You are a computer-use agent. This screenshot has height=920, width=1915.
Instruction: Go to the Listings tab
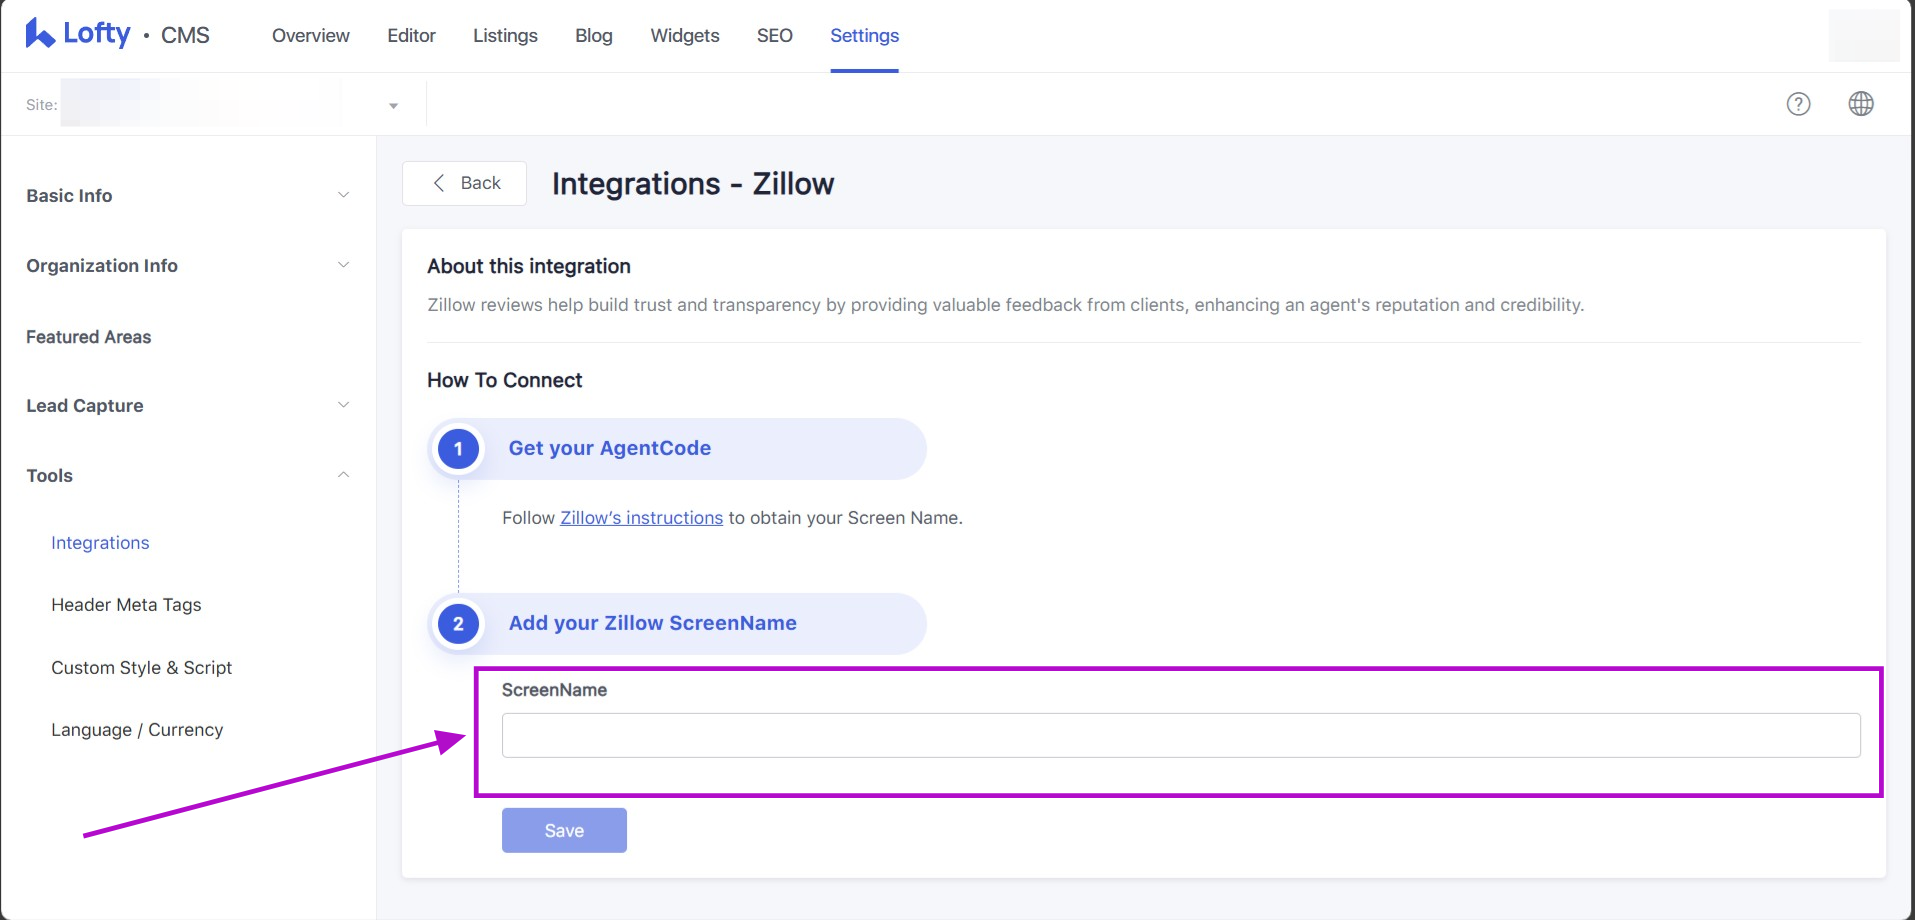(x=505, y=36)
